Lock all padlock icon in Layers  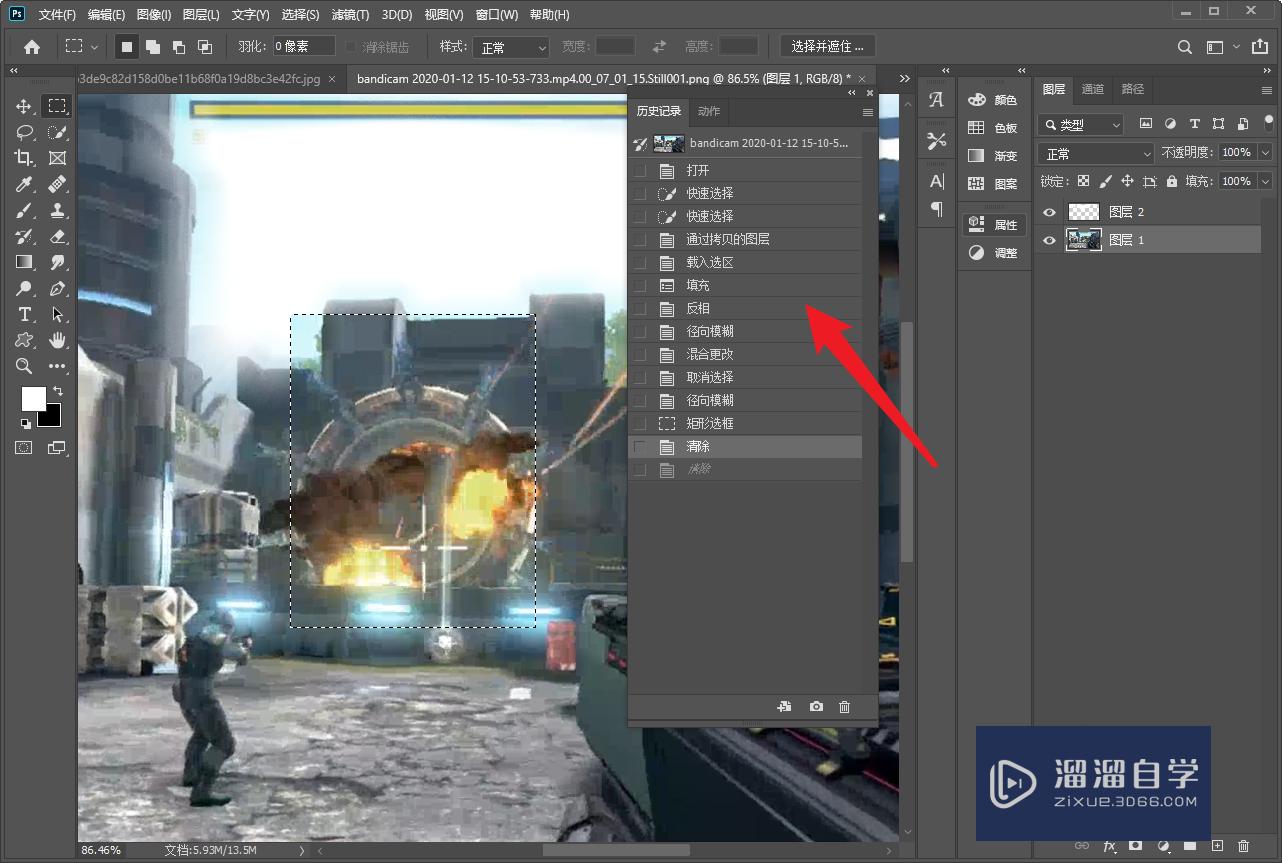[1171, 181]
